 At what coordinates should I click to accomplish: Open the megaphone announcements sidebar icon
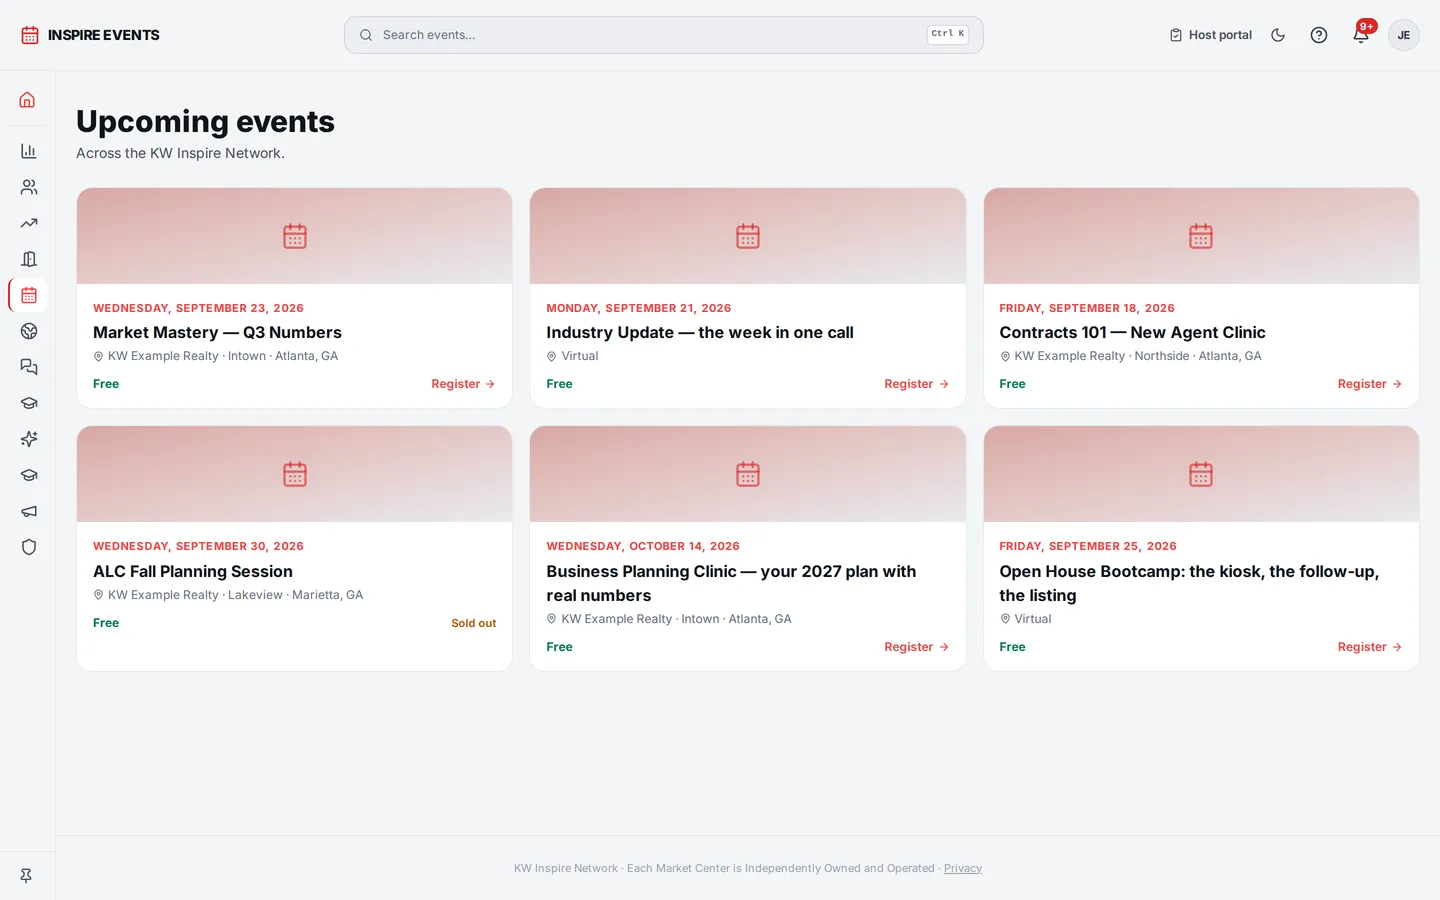(x=29, y=511)
